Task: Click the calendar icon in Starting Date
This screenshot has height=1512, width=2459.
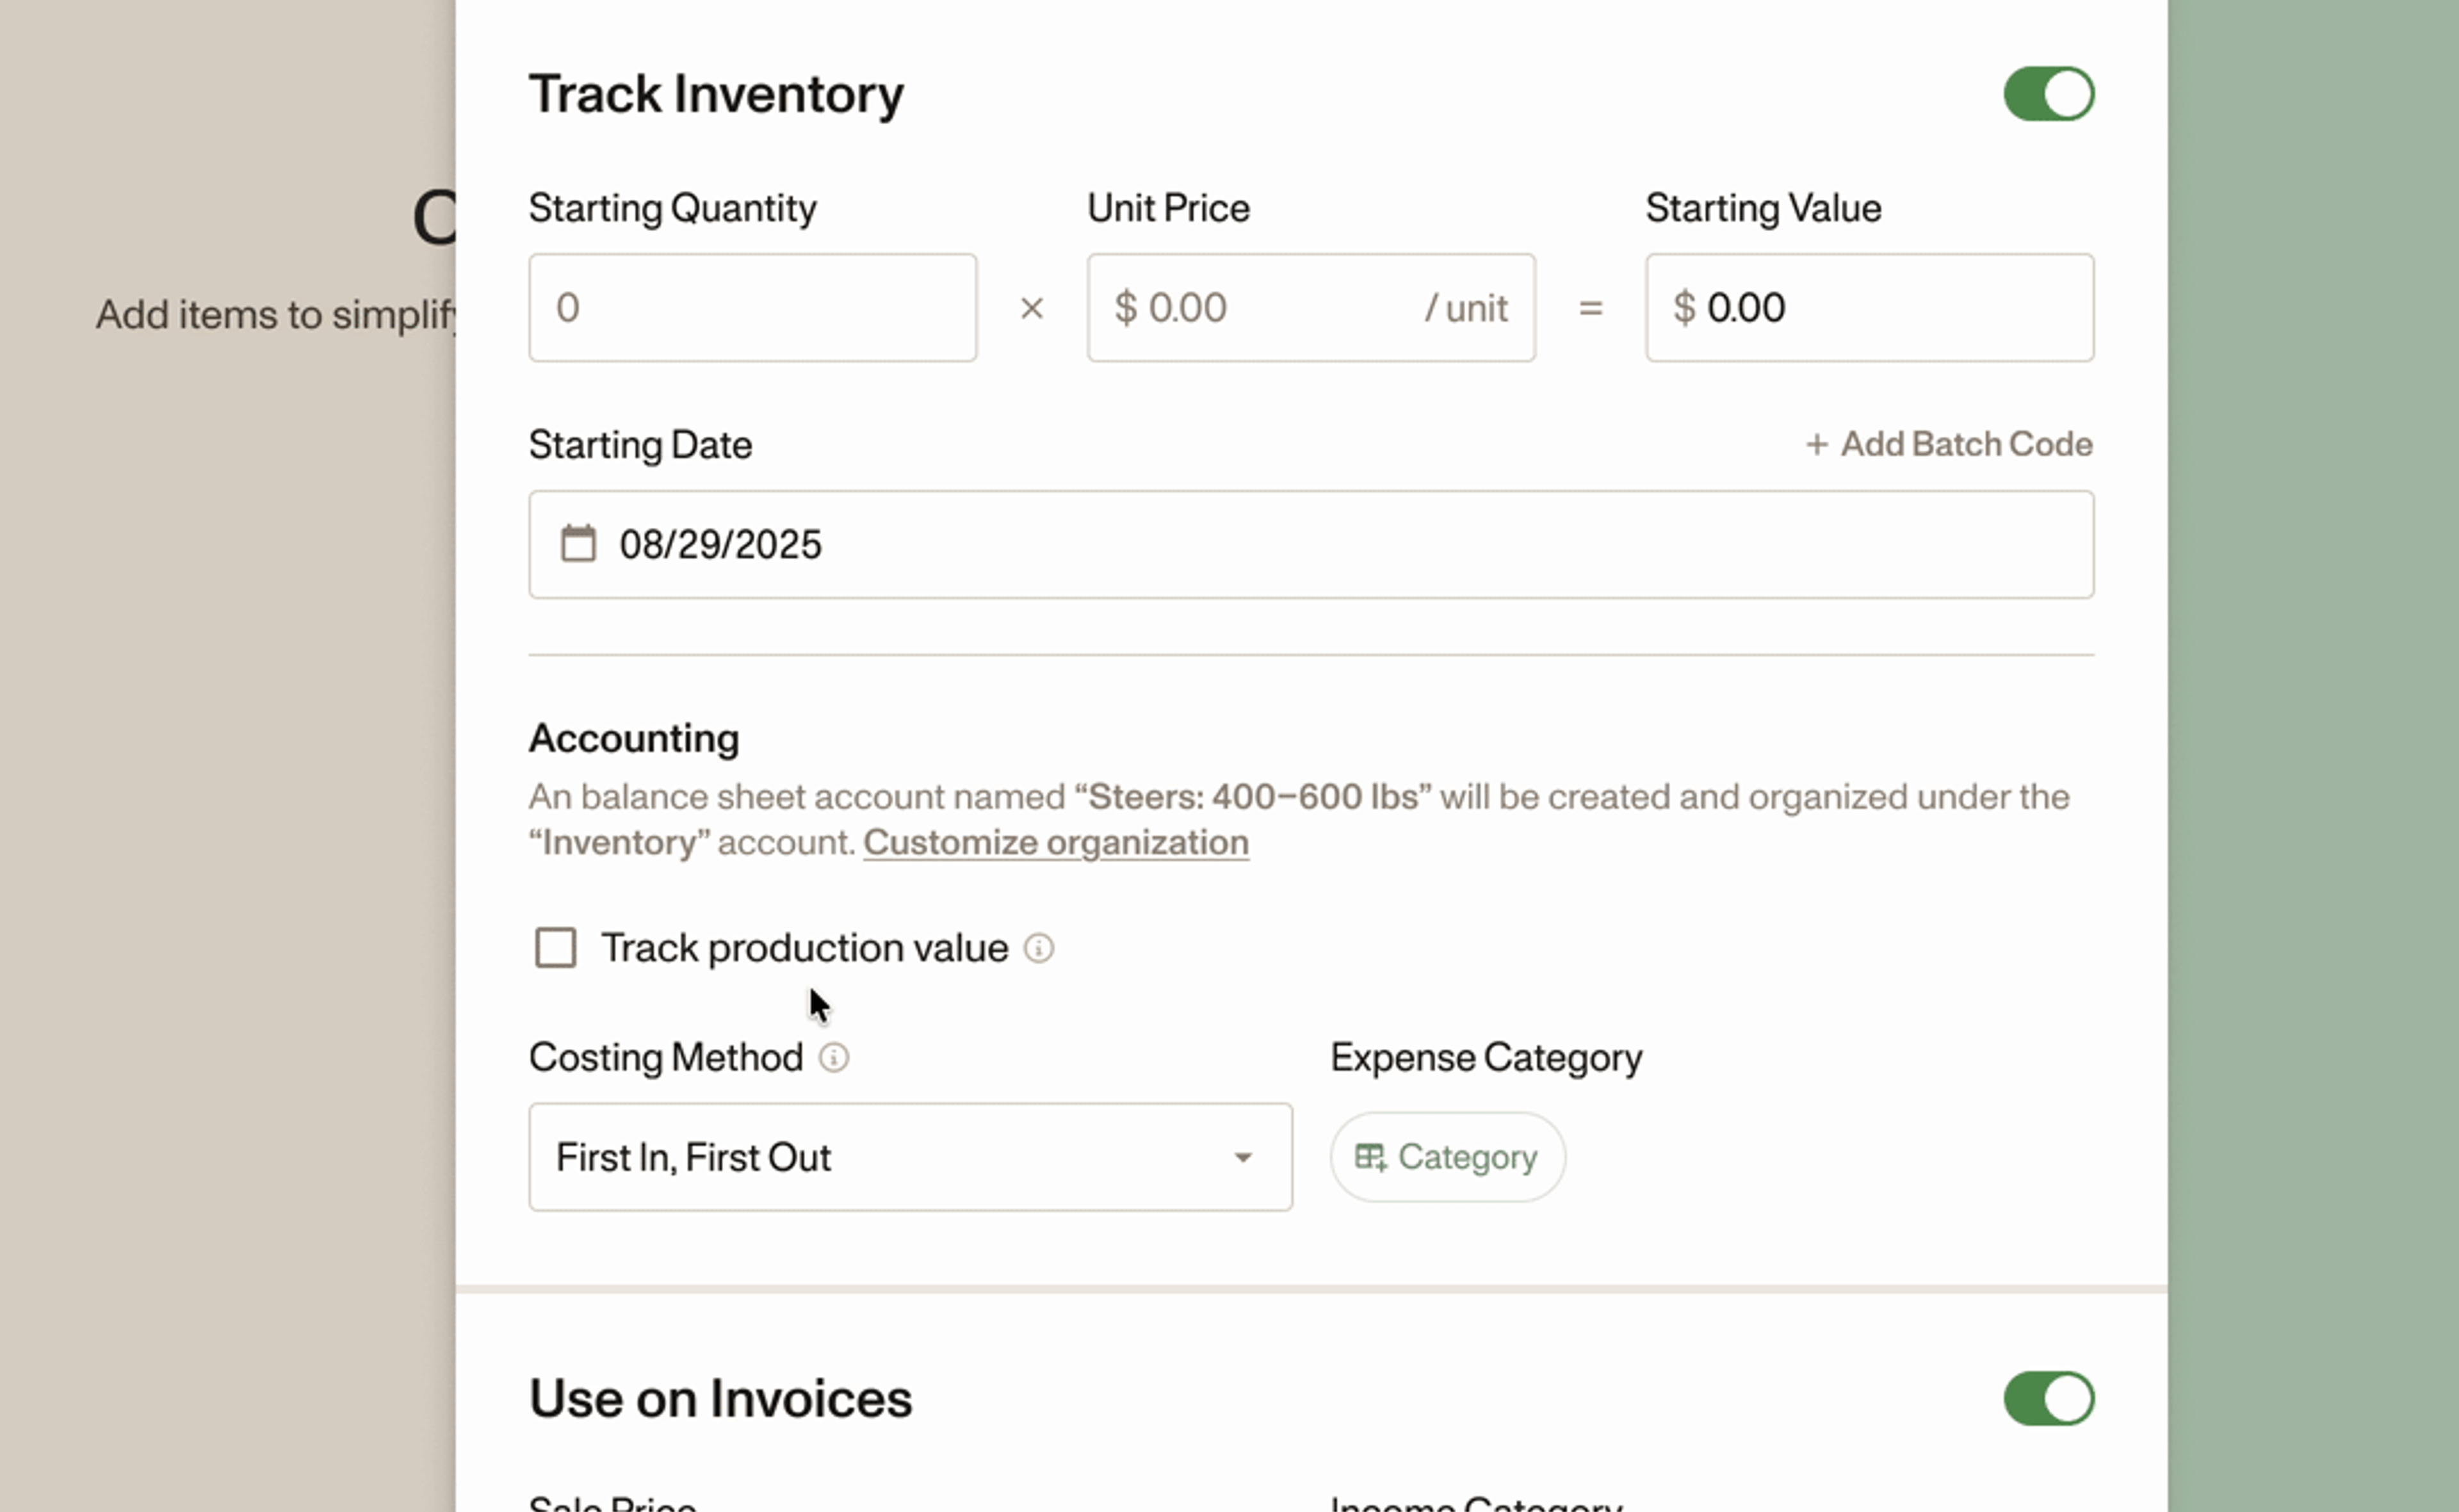Action: point(578,544)
